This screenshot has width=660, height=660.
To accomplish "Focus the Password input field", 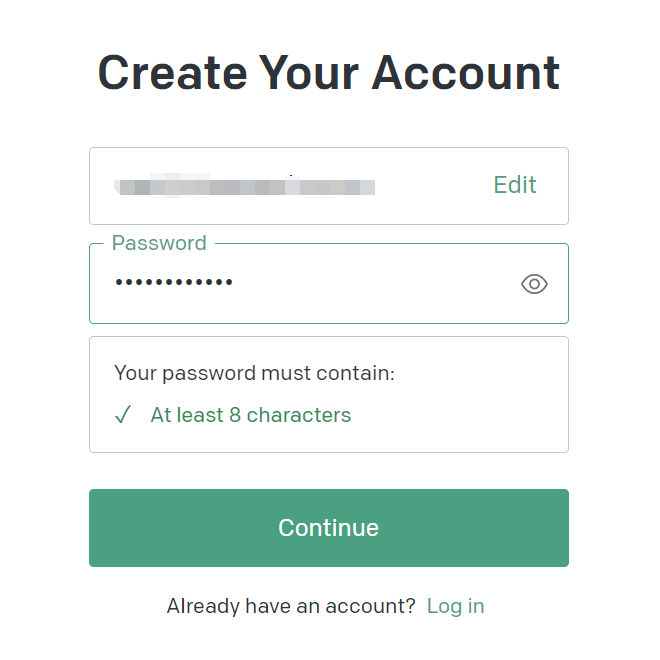I will tap(329, 283).
